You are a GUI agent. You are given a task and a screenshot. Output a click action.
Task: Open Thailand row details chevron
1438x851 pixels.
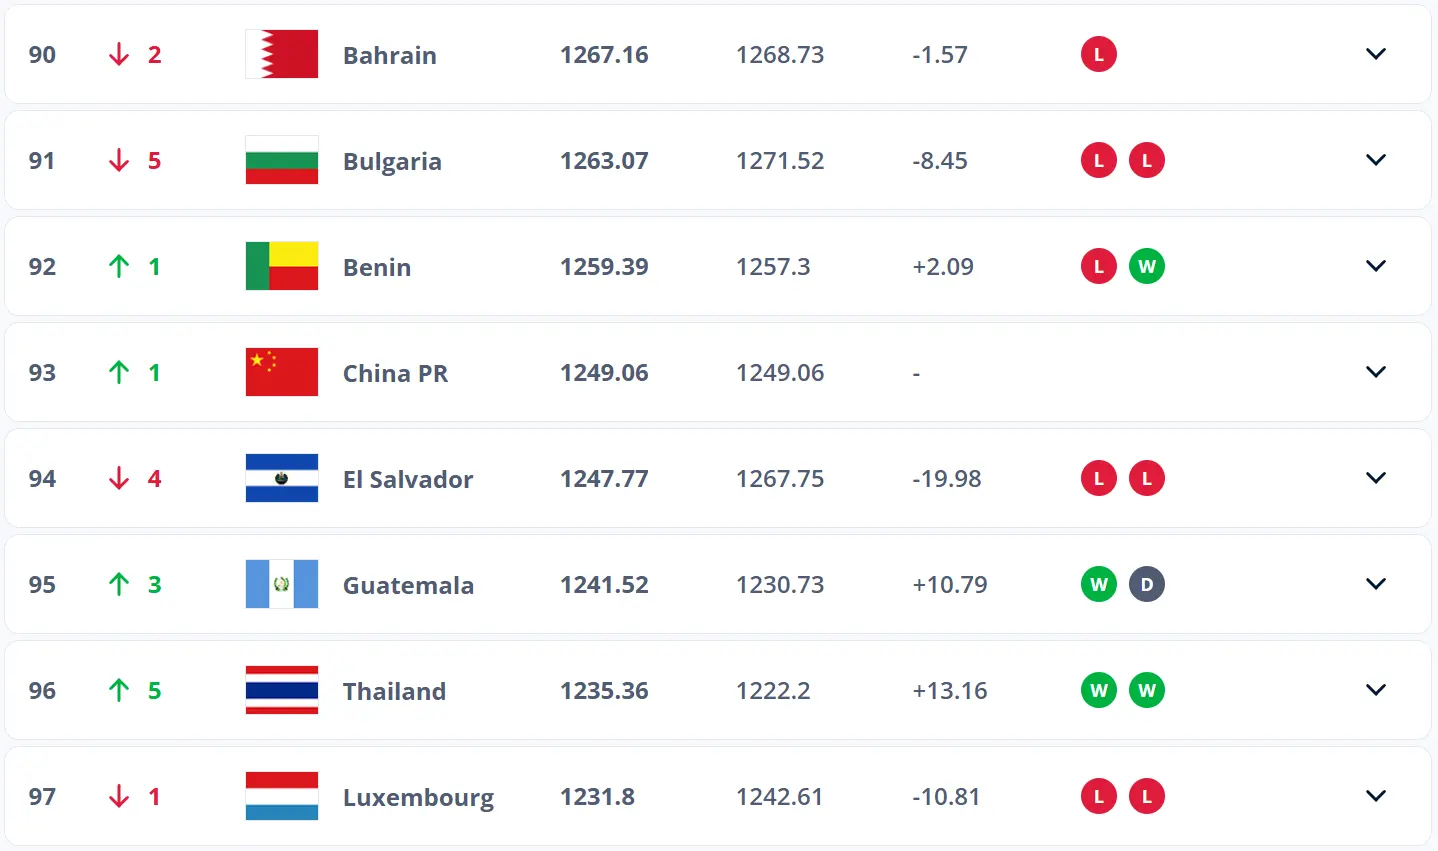(x=1376, y=690)
